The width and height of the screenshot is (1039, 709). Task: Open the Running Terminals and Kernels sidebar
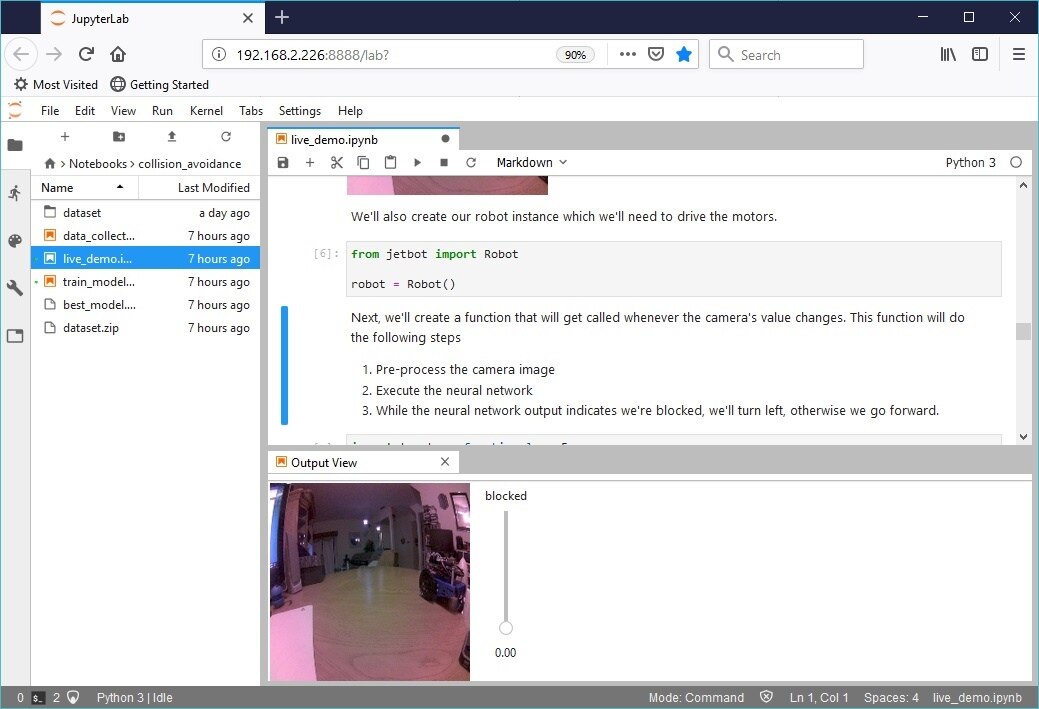tap(14, 193)
